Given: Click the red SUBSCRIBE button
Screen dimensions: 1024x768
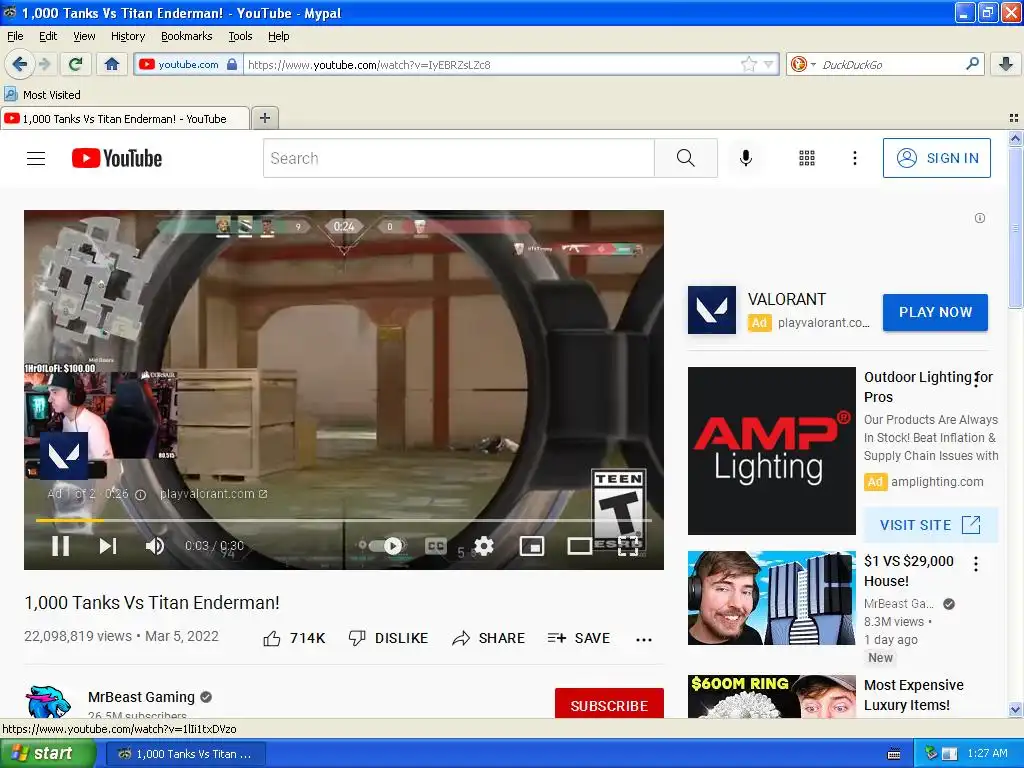Looking at the screenshot, I should point(609,703).
